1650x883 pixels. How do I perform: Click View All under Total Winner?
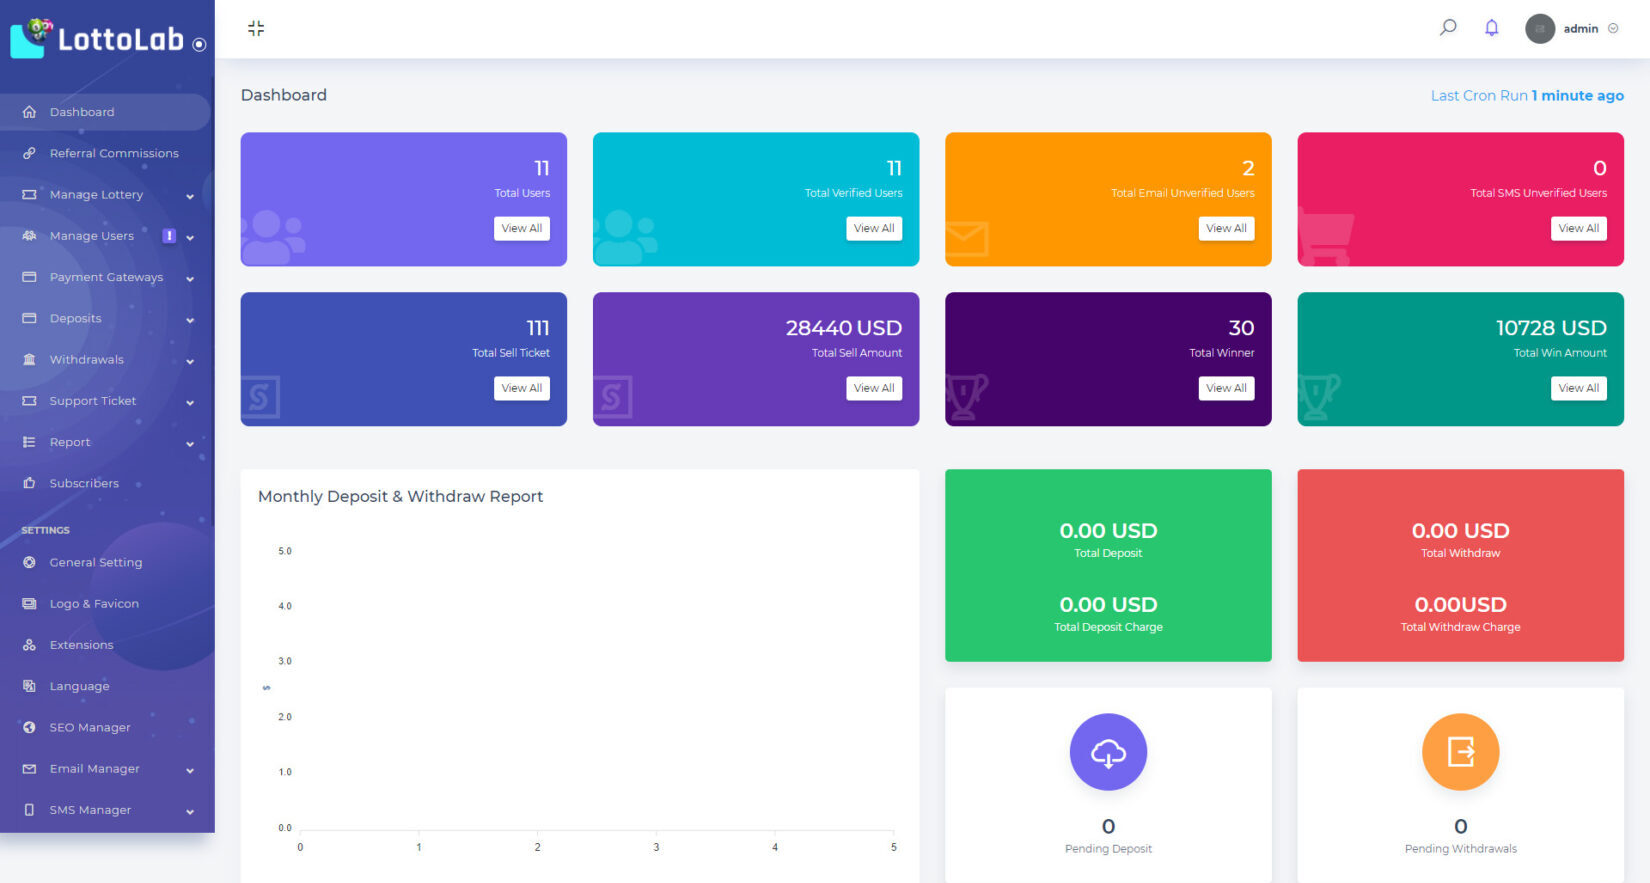tap(1225, 388)
